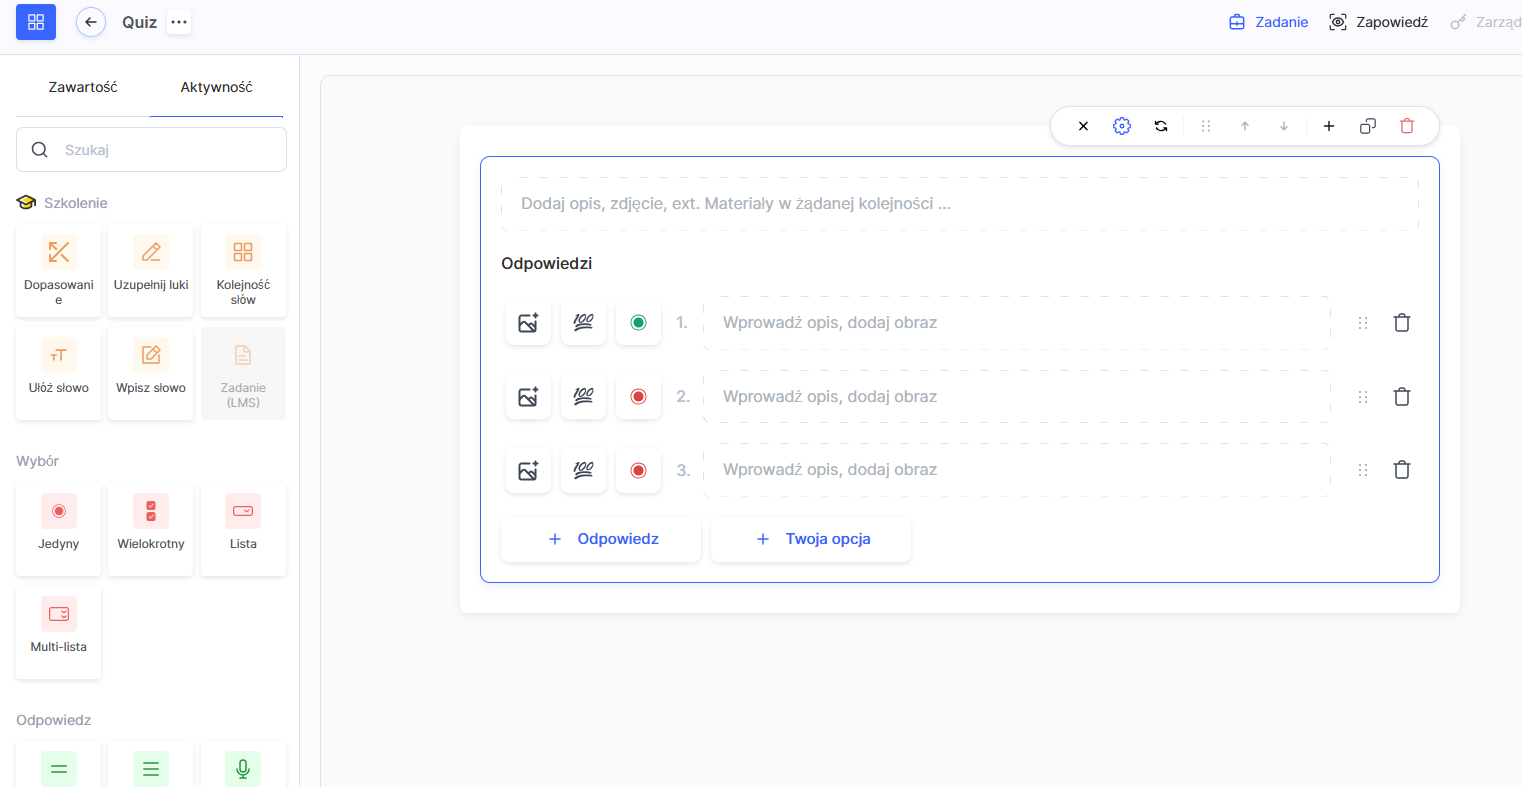Go back using the arrow button
This screenshot has height=787, width=1522.
91,22
